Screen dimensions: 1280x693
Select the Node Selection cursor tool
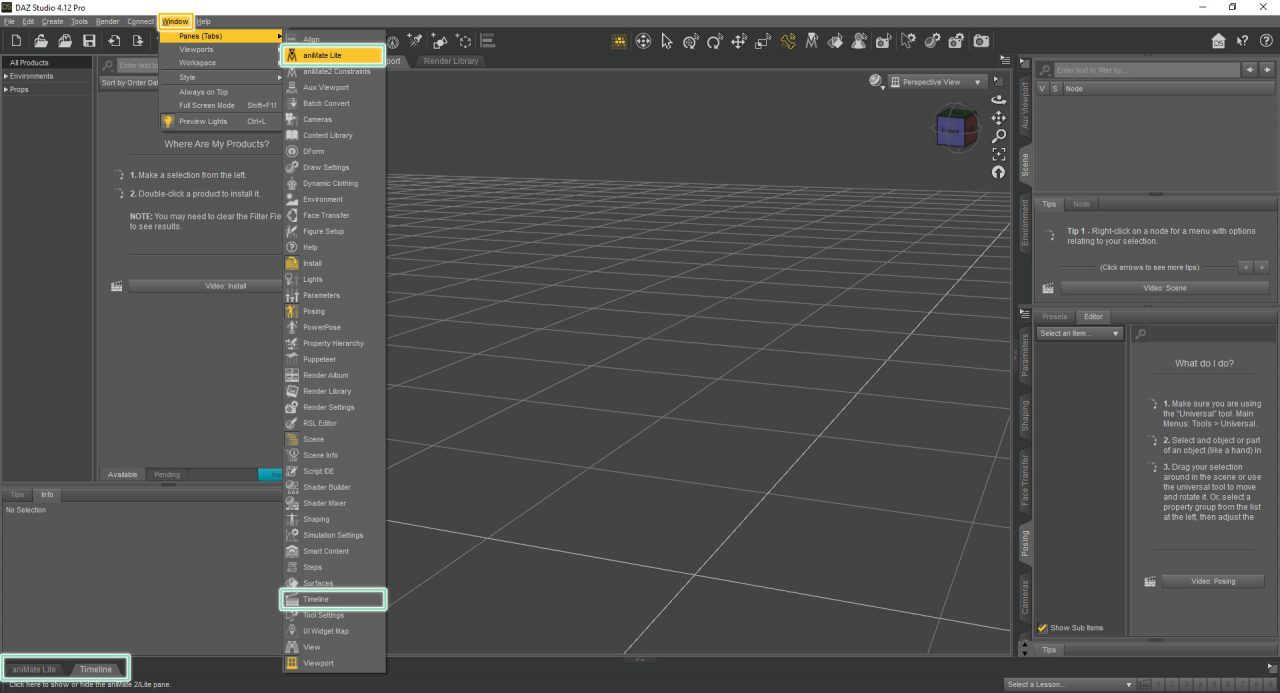[667, 41]
